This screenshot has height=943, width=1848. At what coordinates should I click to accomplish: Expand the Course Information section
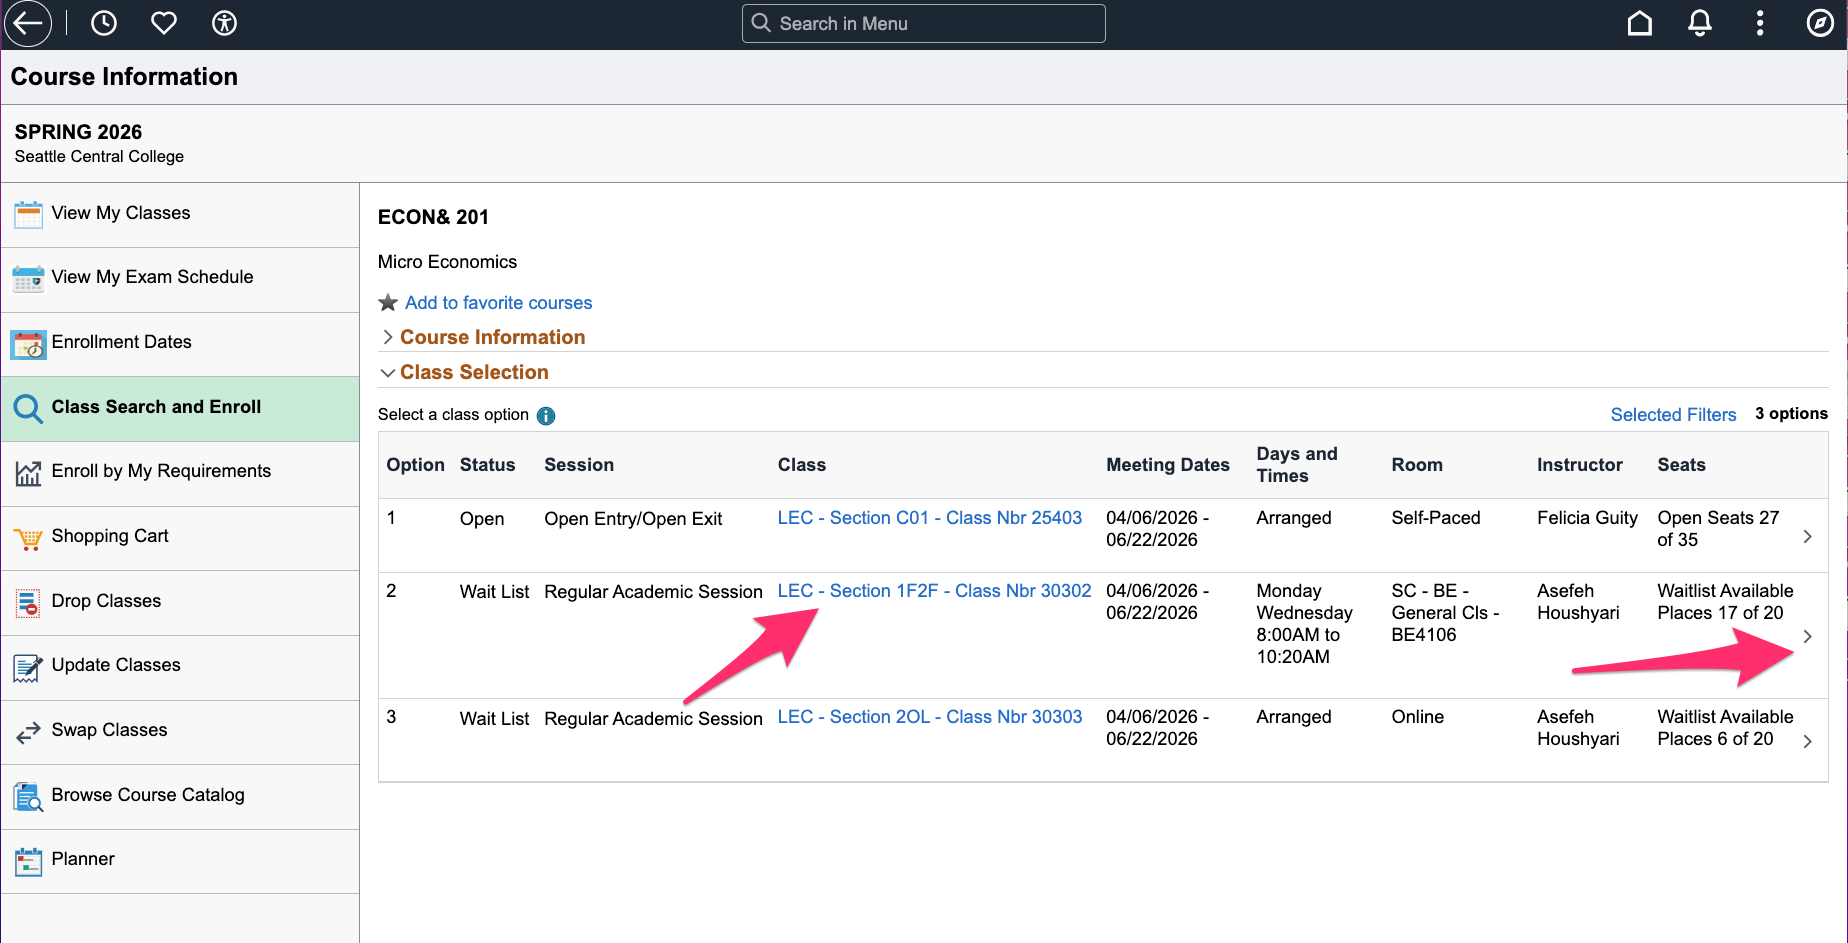(x=492, y=337)
